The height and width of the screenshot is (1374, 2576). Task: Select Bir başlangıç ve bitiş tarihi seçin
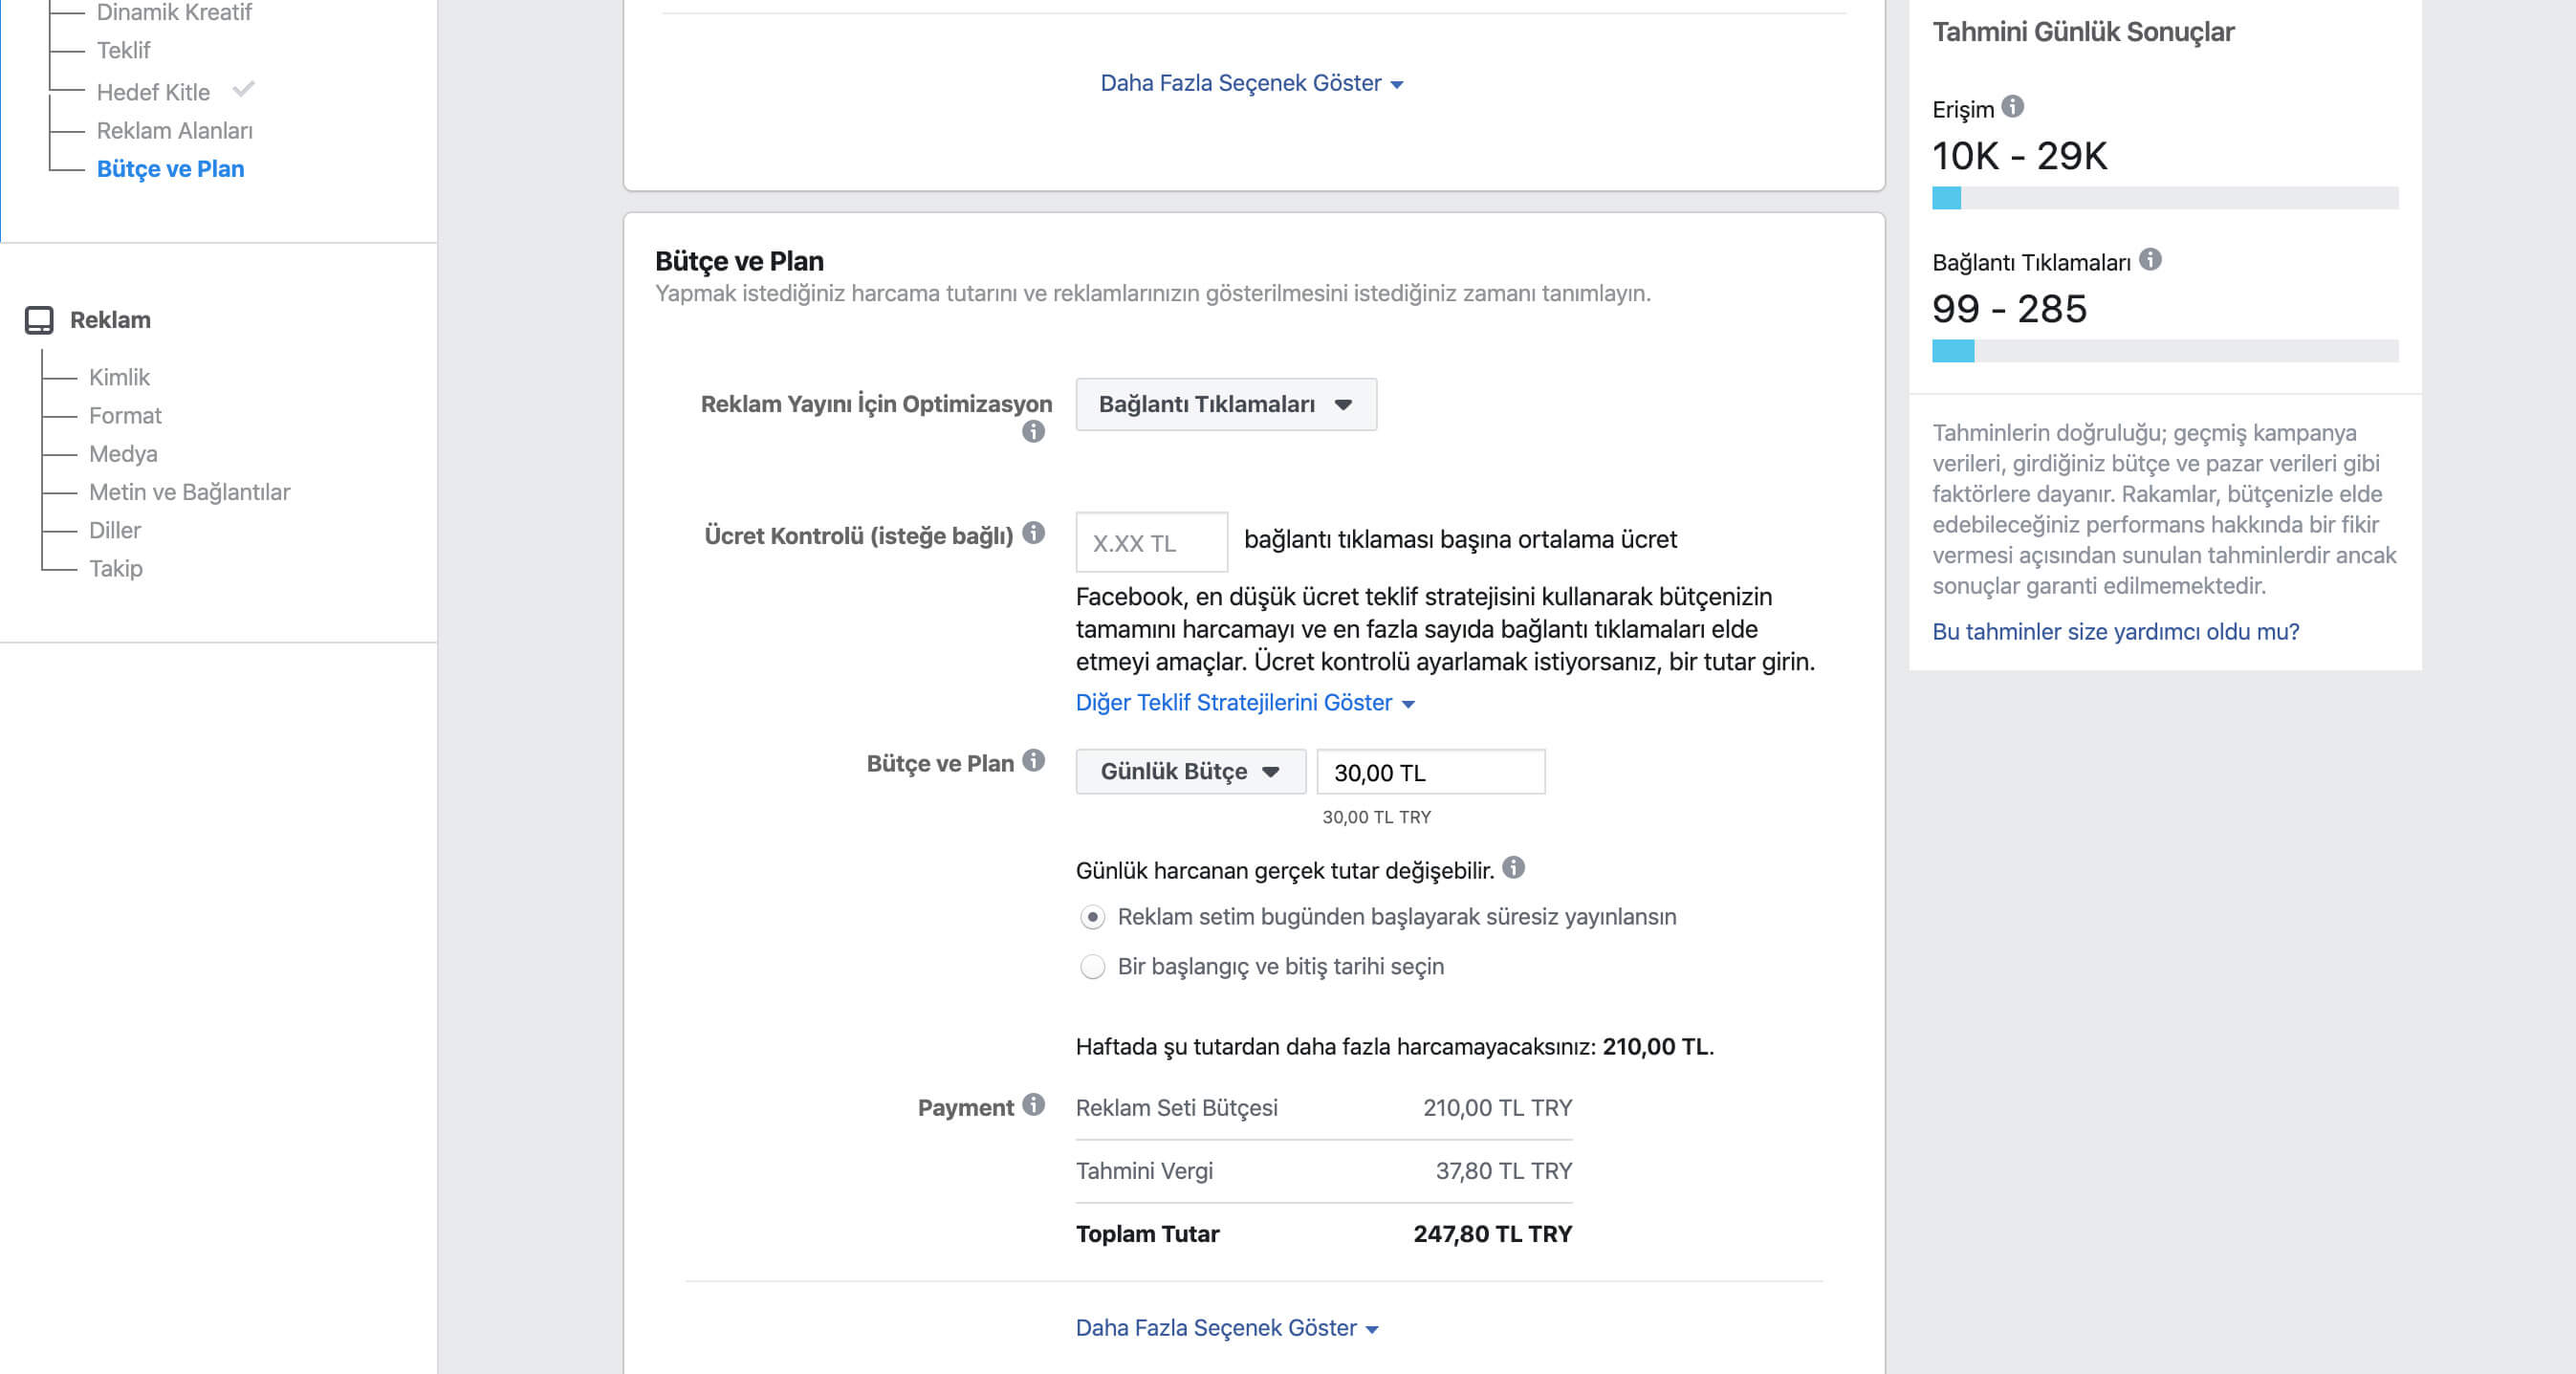pyautogui.click(x=1092, y=967)
